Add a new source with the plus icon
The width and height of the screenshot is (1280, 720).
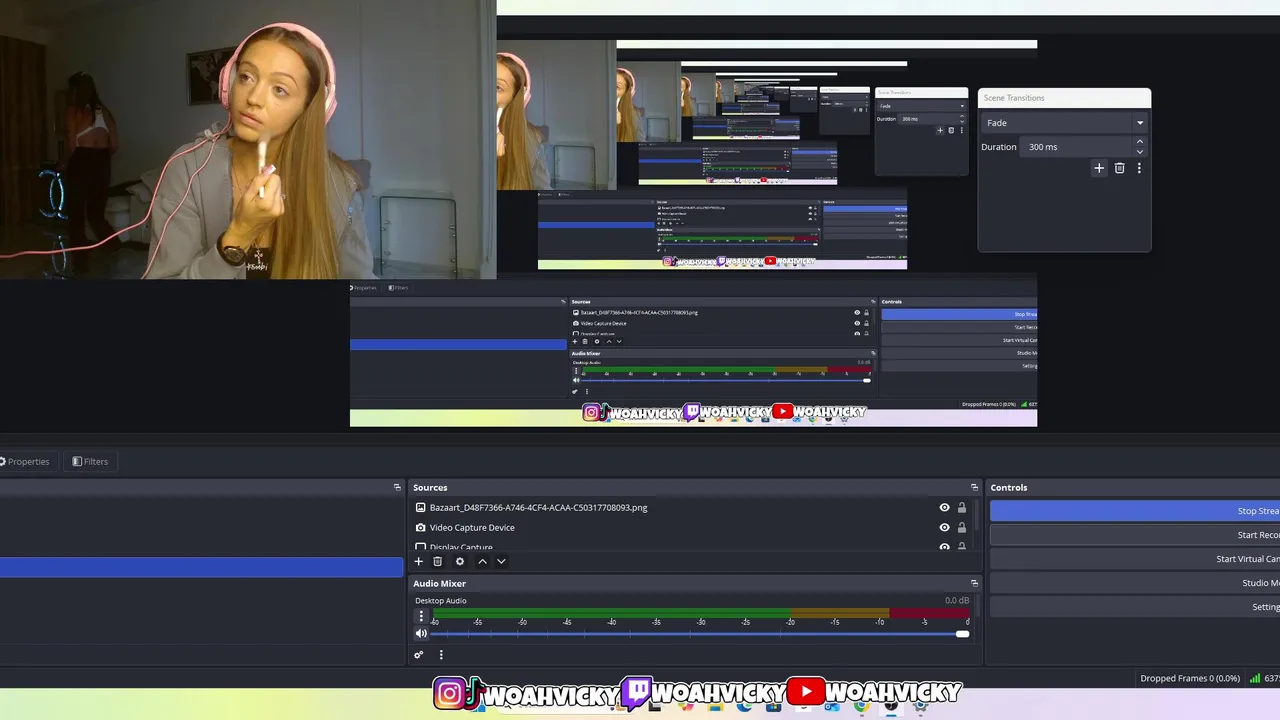tap(419, 561)
